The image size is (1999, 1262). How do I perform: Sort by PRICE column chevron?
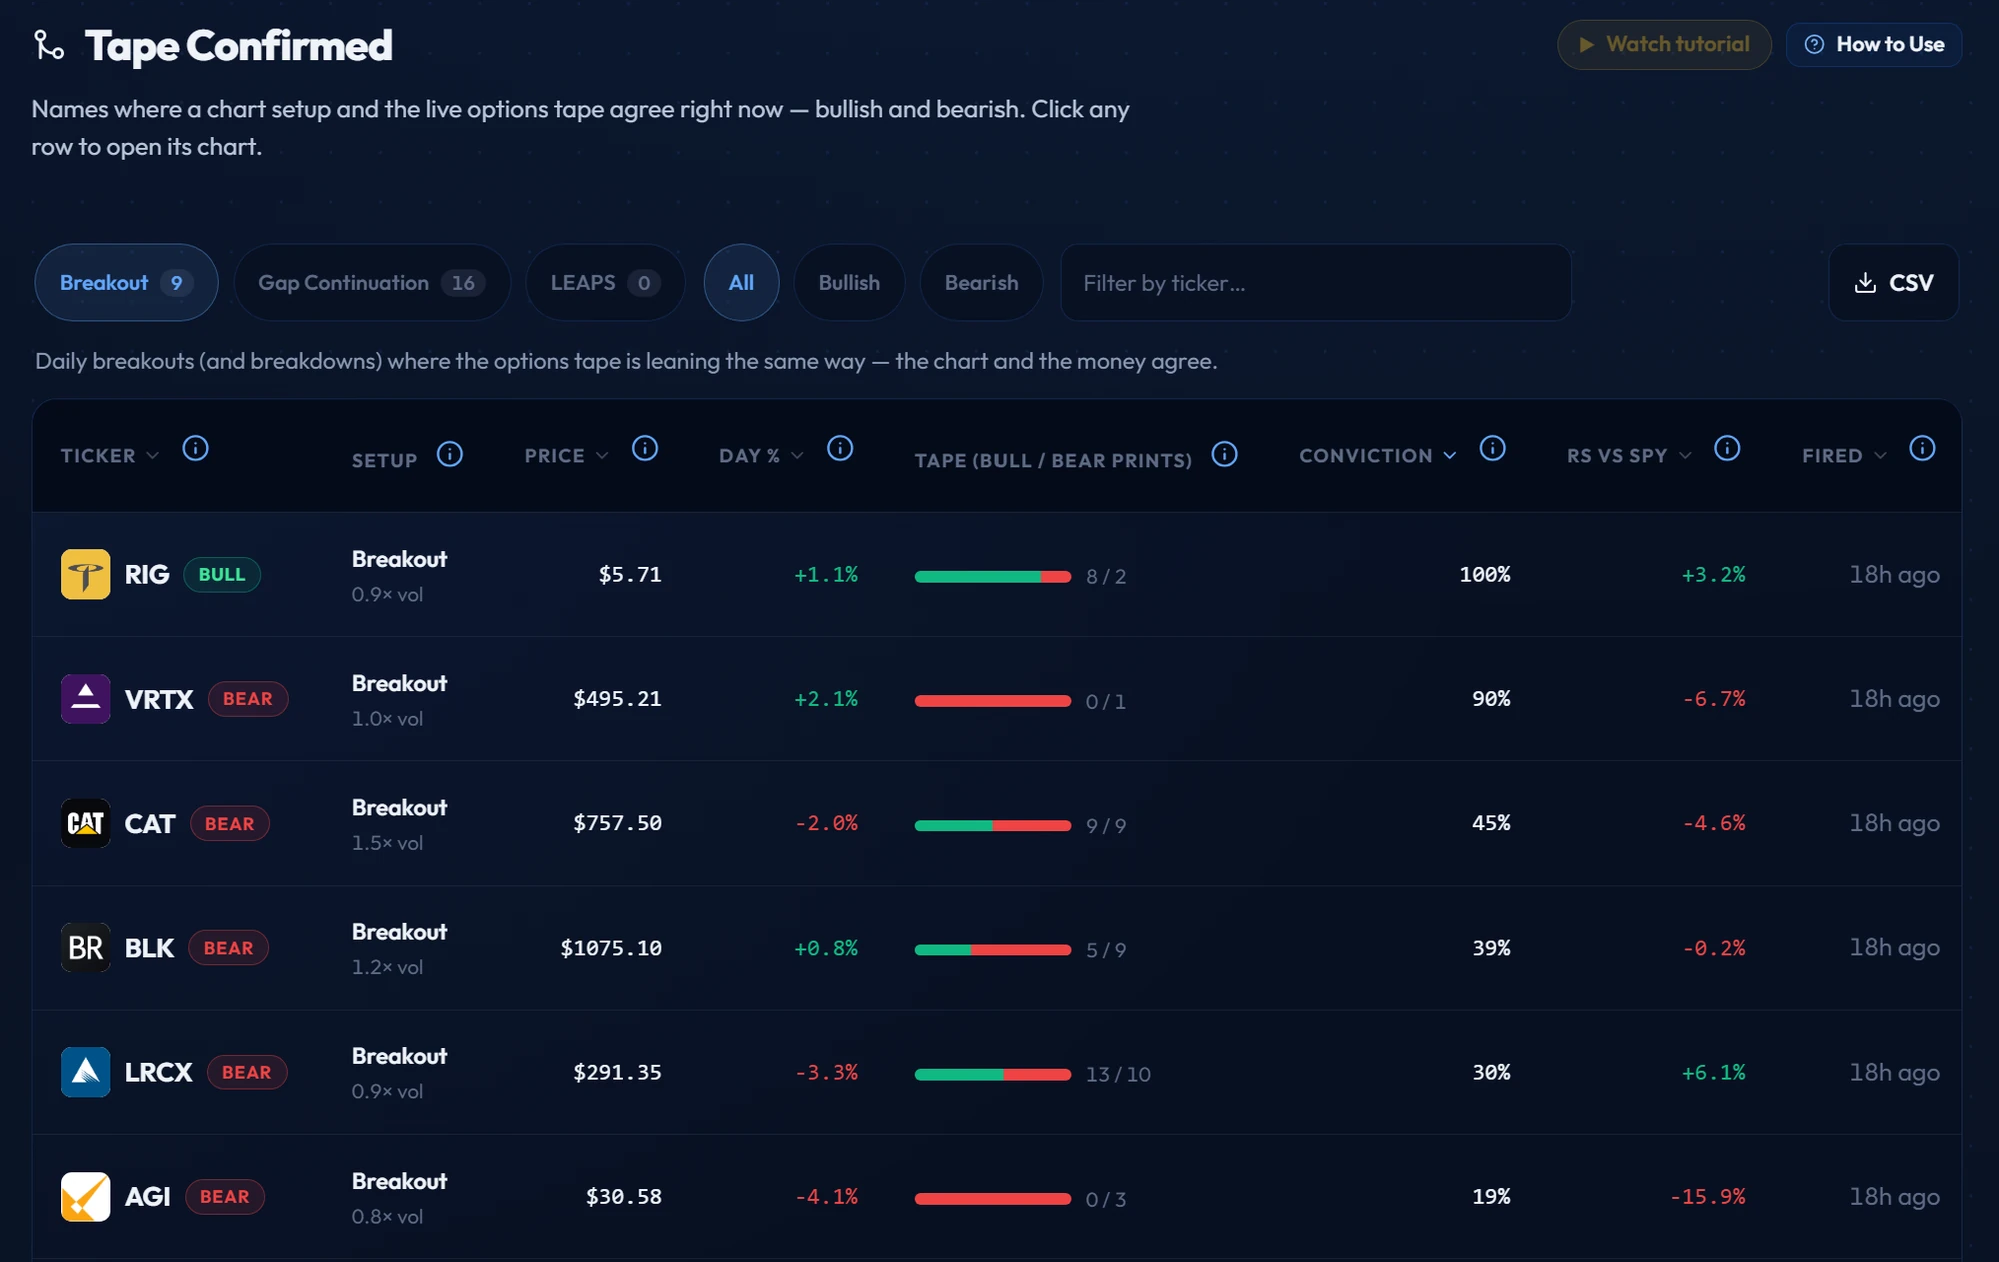(x=602, y=456)
